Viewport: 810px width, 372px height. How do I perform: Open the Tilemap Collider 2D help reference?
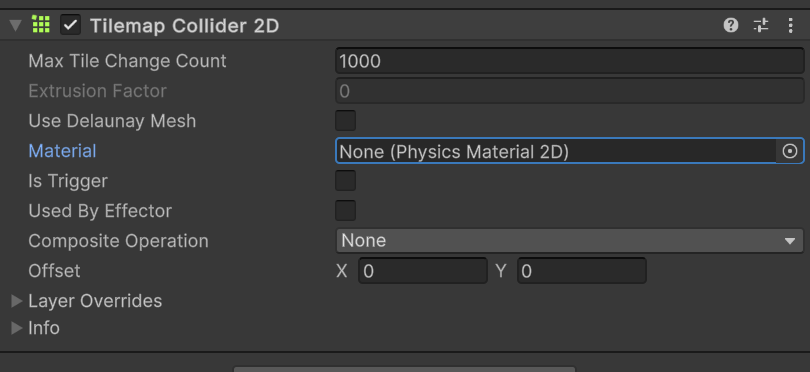[x=730, y=25]
